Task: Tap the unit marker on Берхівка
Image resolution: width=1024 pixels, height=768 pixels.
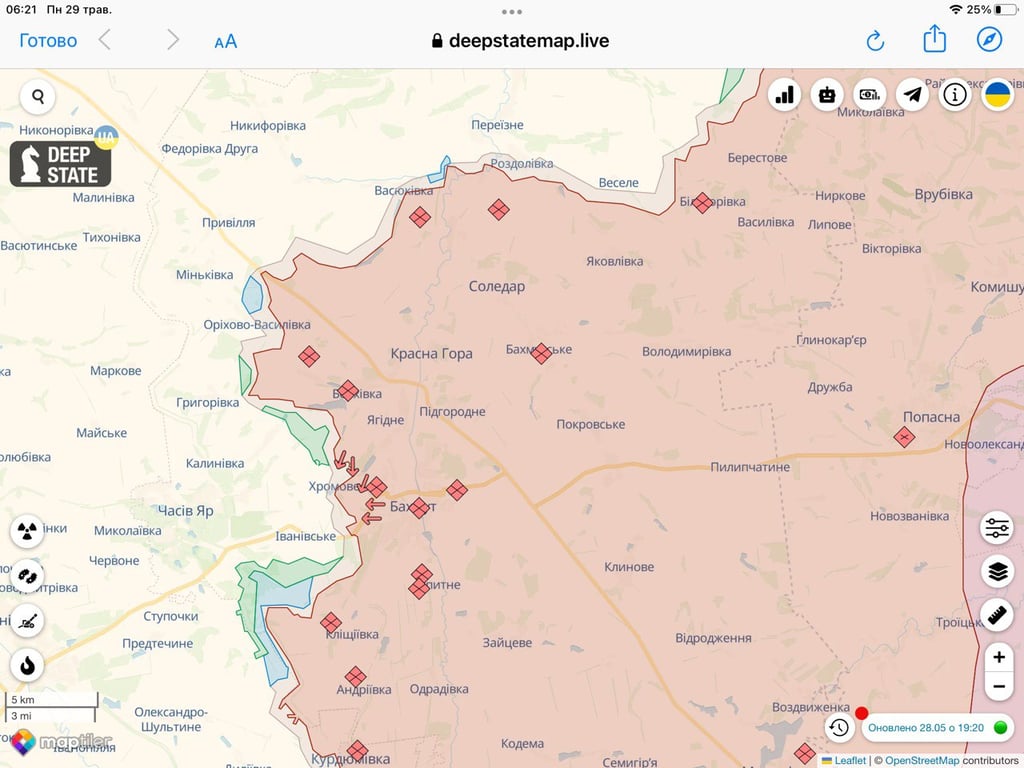Action: point(348,391)
